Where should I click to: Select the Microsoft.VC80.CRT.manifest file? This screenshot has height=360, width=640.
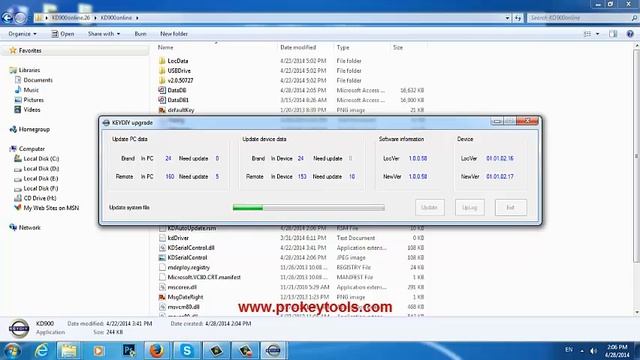coord(204,277)
